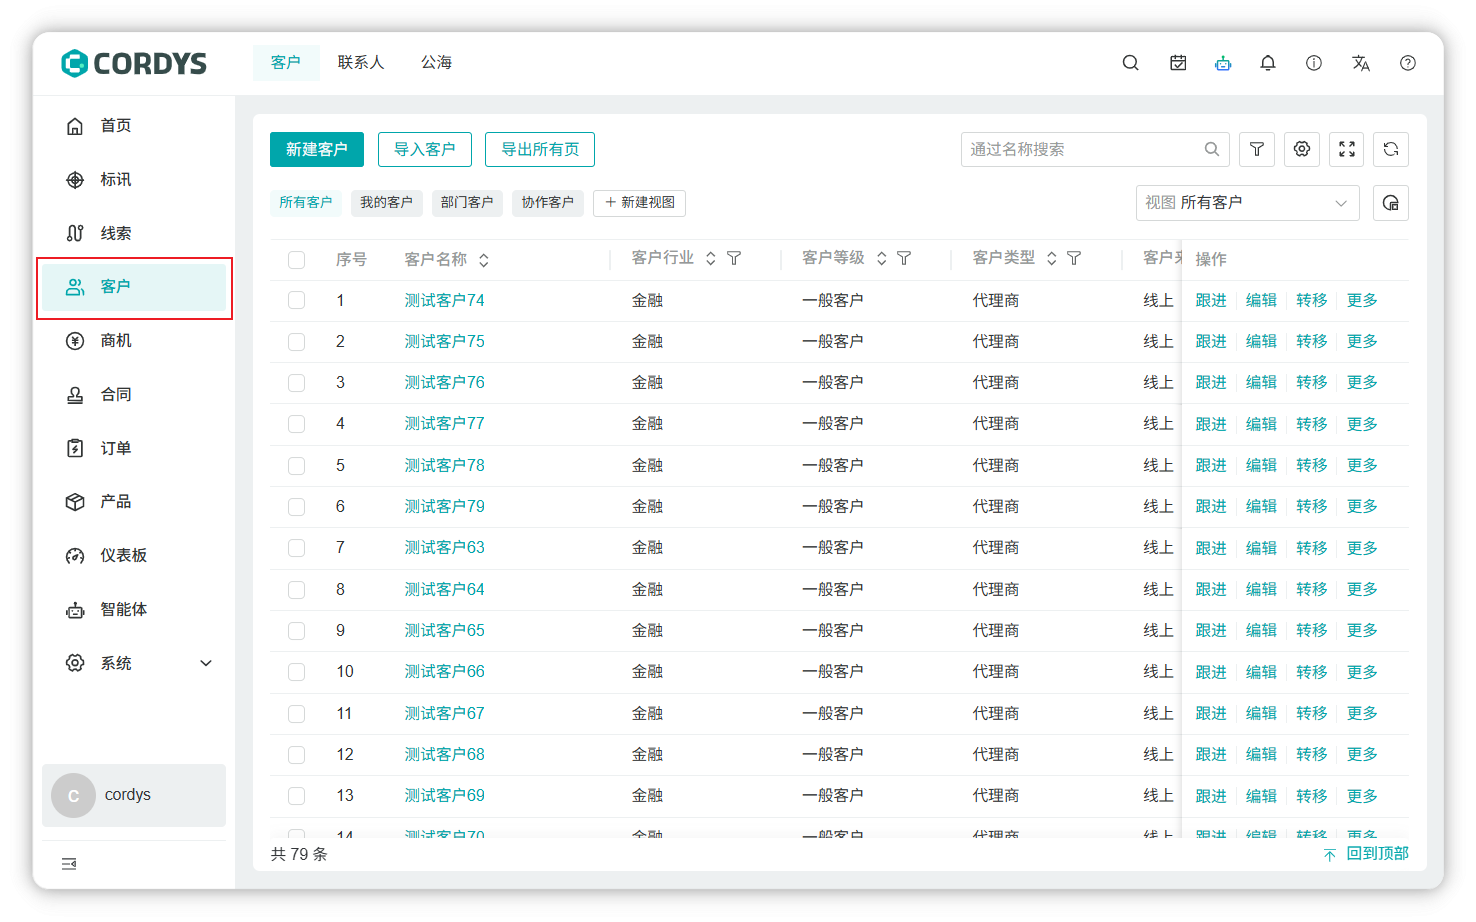Refresh the customer list
Viewport: 1476px width, 922px height.
tap(1391, 149)
